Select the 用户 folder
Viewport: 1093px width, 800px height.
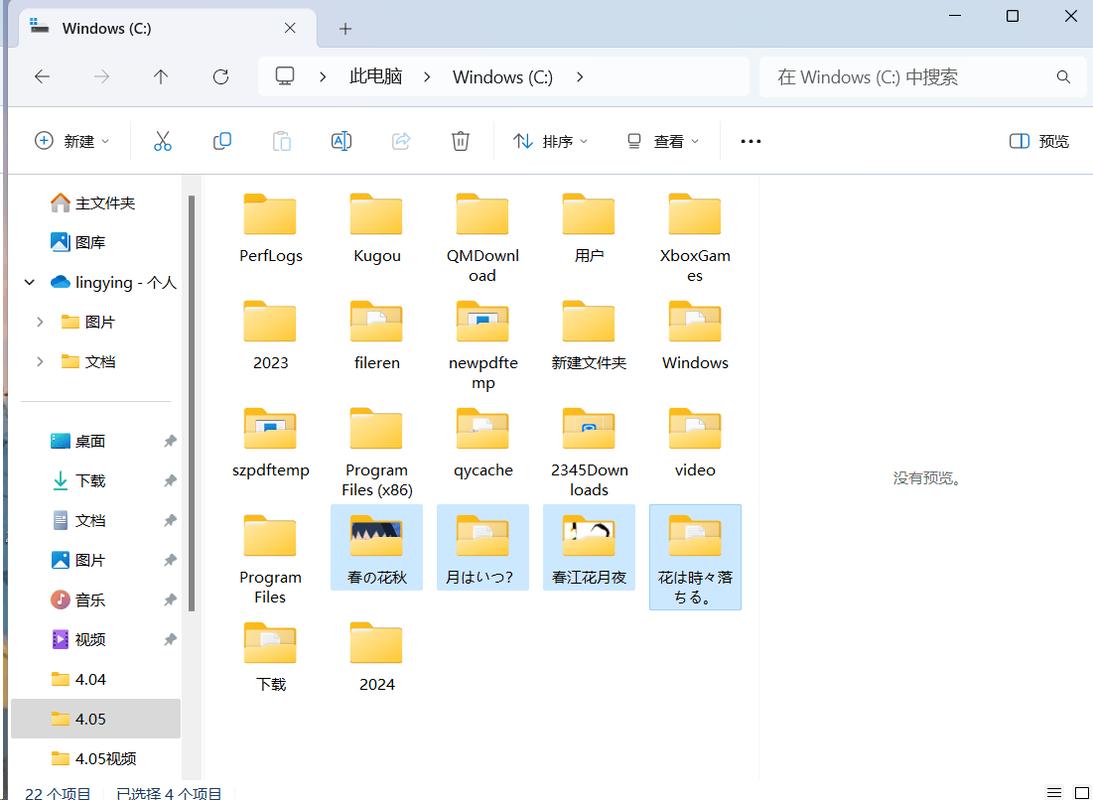(x=589, y=229)
